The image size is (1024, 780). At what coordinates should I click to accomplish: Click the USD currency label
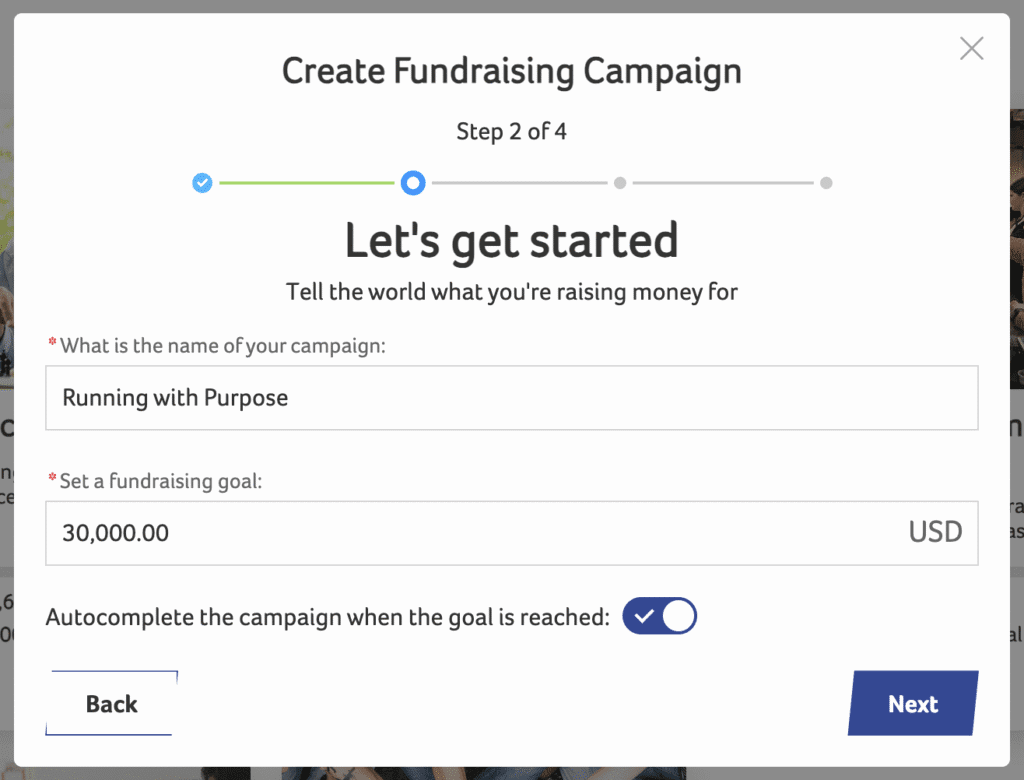pyautogui.click(x=935, y=532)
